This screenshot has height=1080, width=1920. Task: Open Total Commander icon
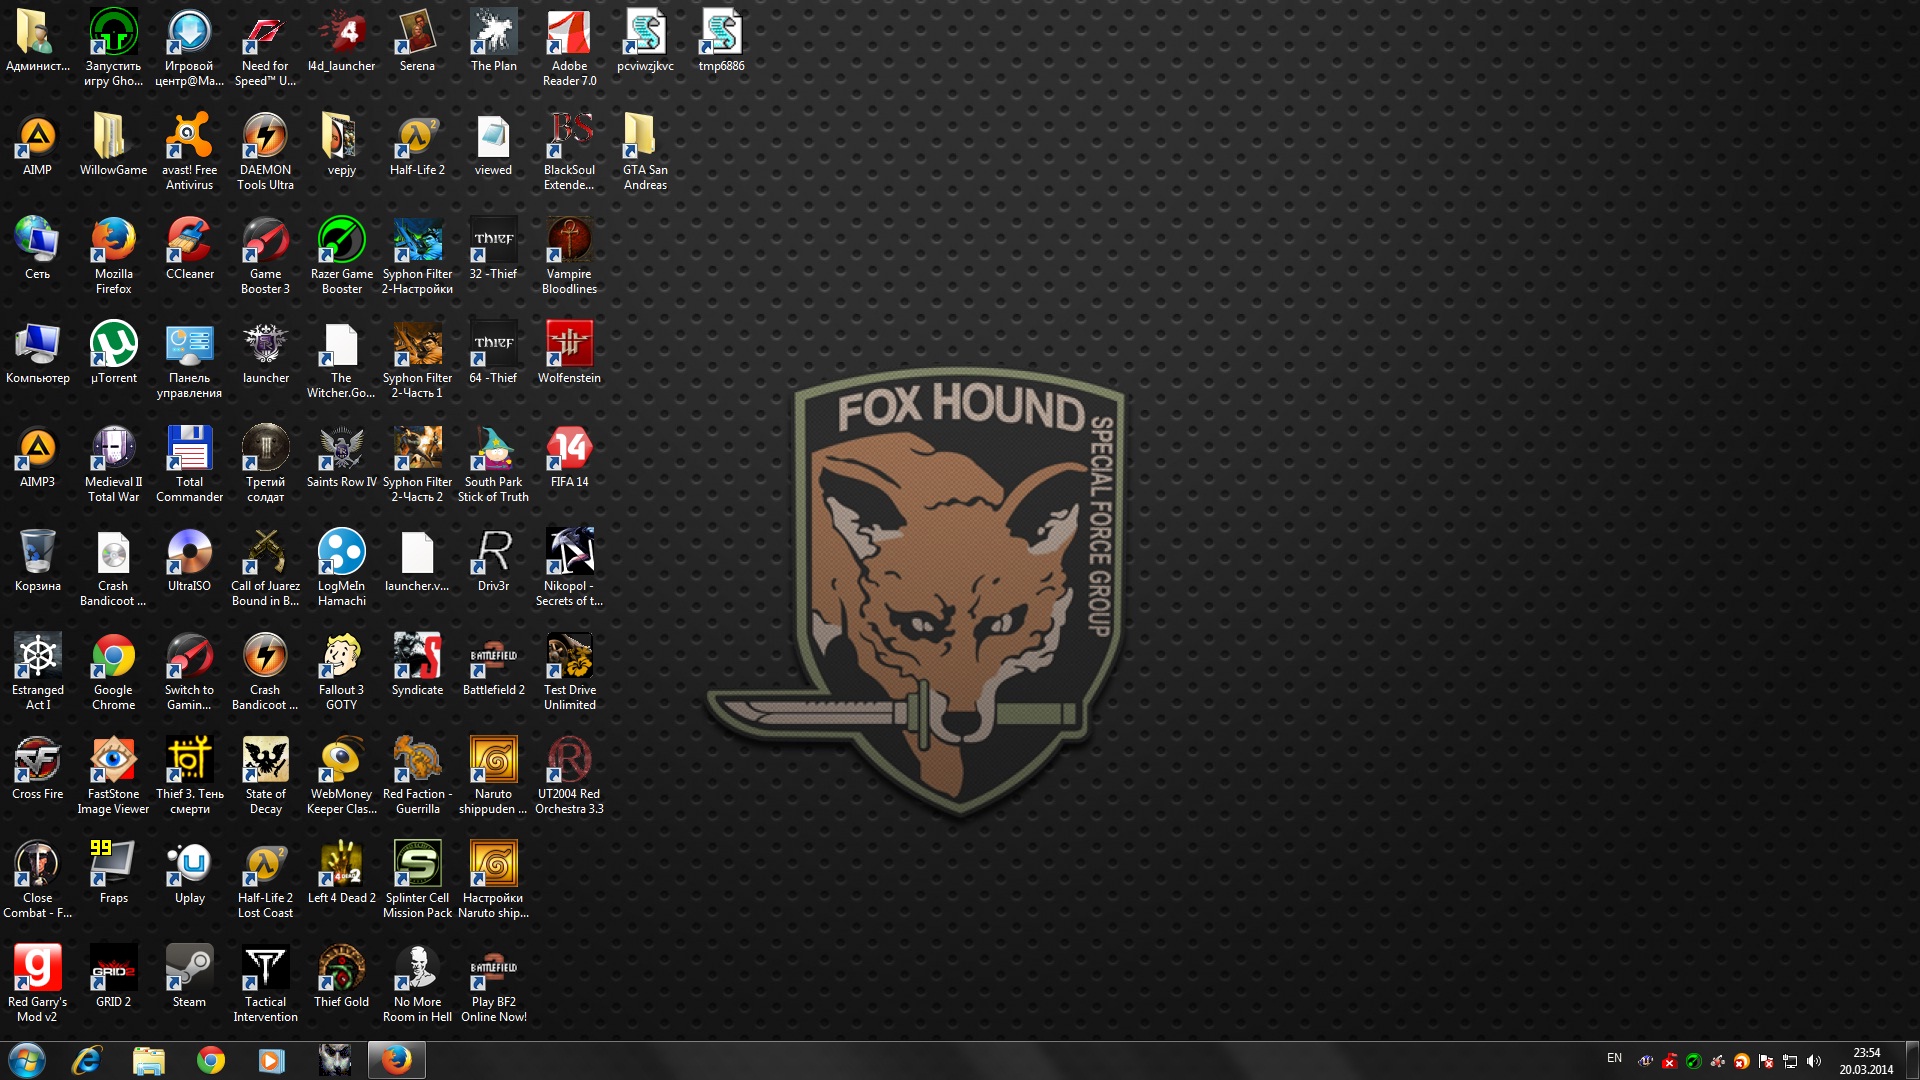pyautogui.click(x=189, y=463)
